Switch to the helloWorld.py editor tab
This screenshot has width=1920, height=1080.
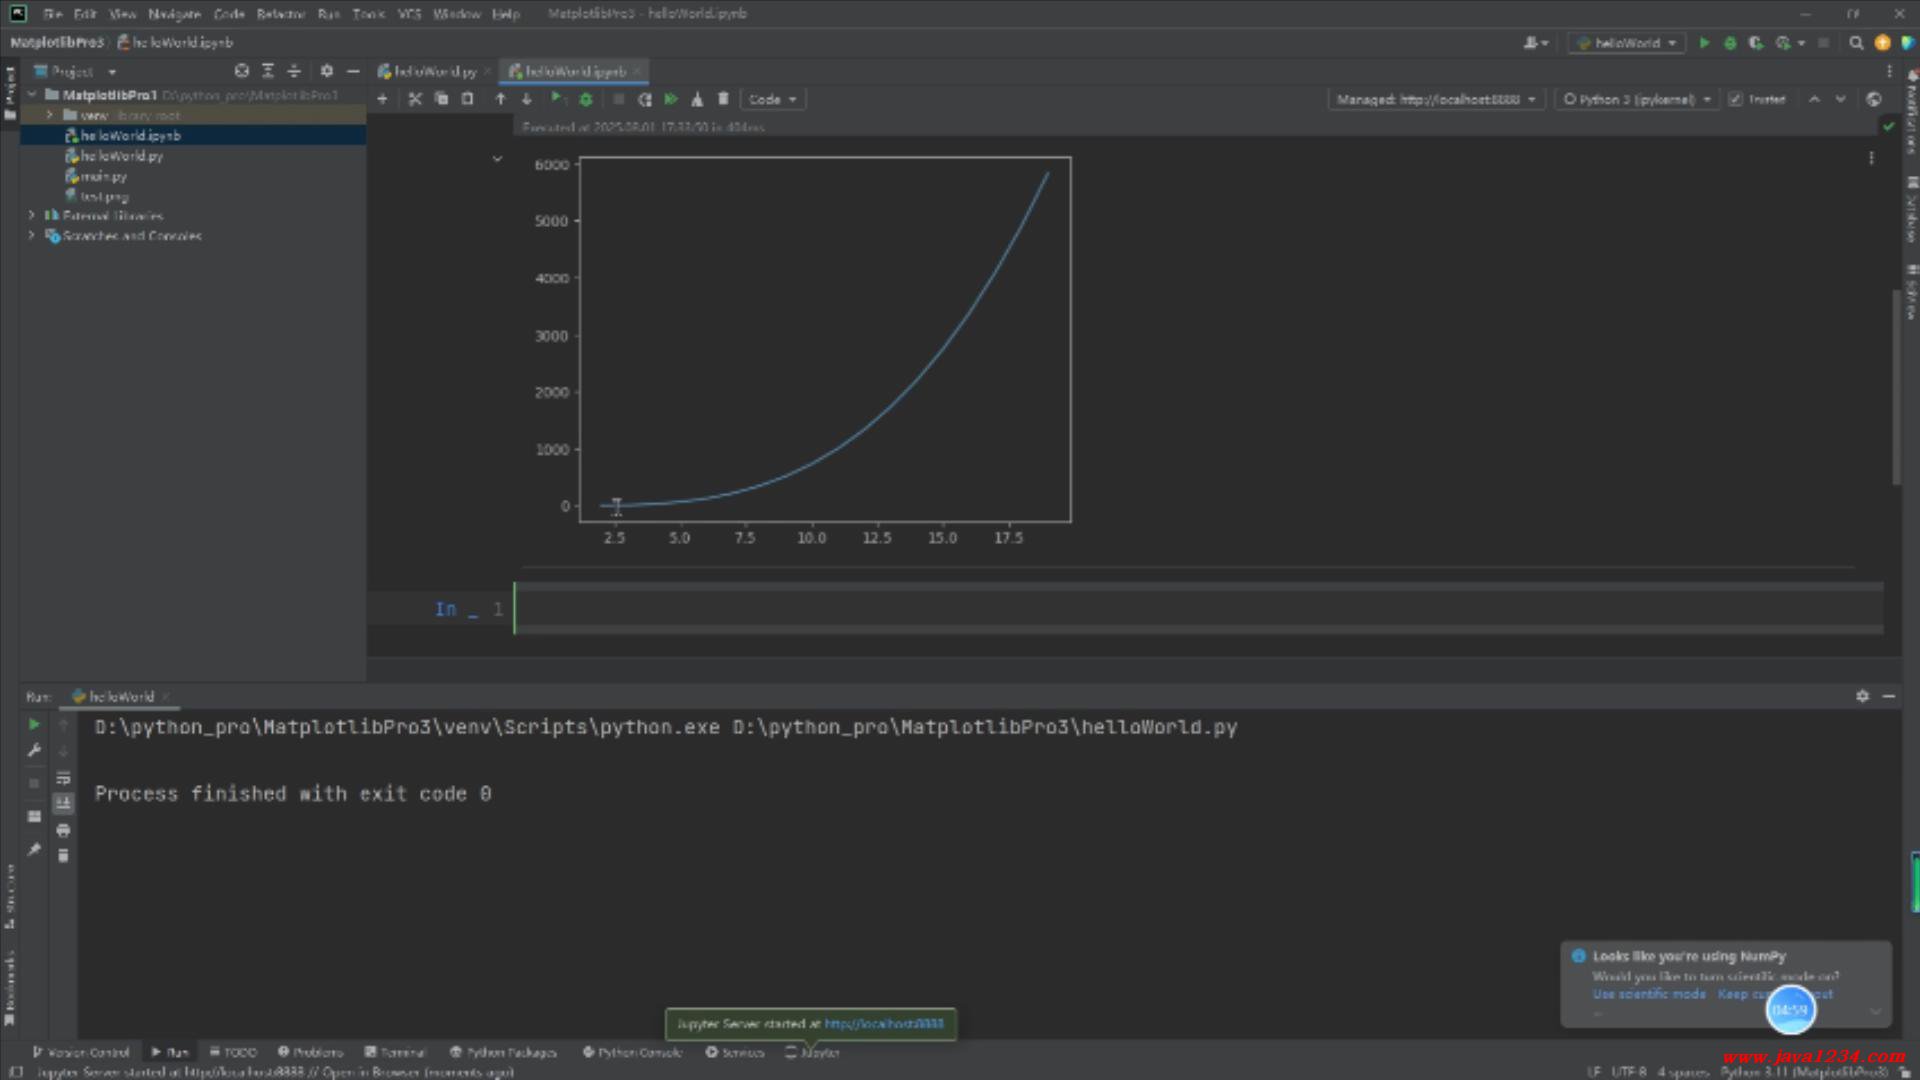[x=434, y=71]
